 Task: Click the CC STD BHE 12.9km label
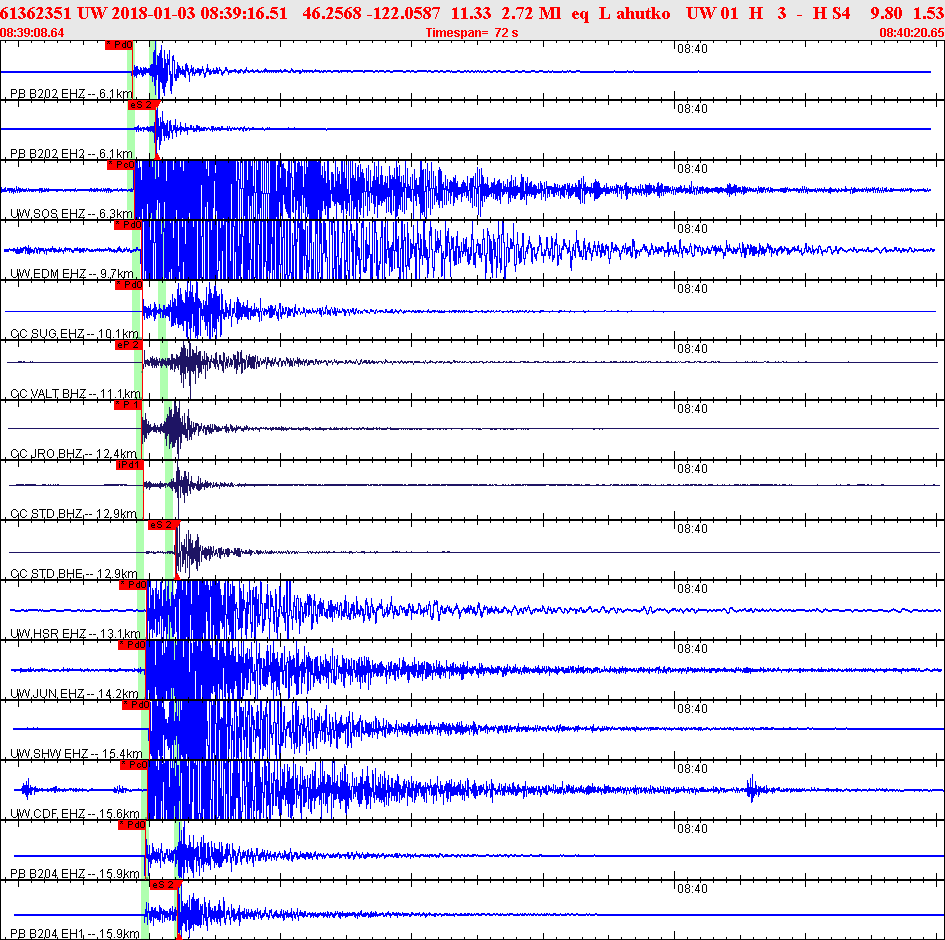click(x=74, y=574)
